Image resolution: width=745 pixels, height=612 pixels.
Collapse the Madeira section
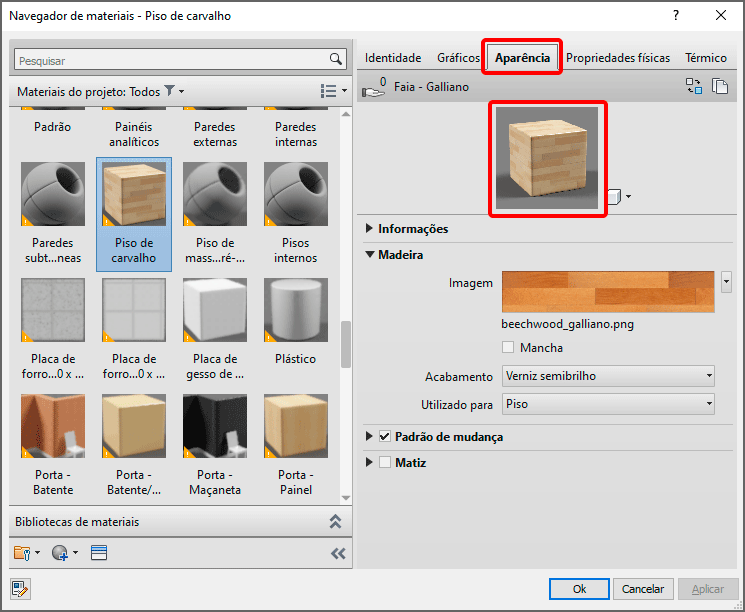point(370,254)
